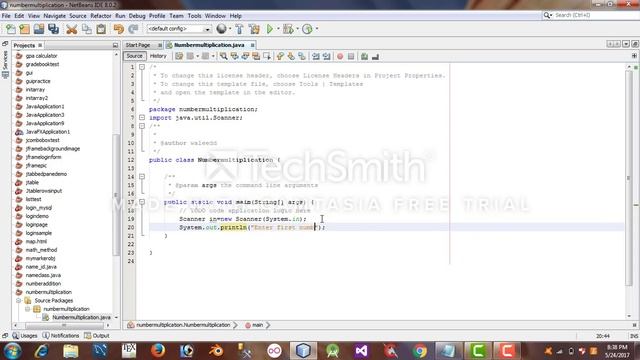Image resolution: width=640 pixels, height=360 pixels.
Task: Open the Usages window button
Action: click(24, 336)
